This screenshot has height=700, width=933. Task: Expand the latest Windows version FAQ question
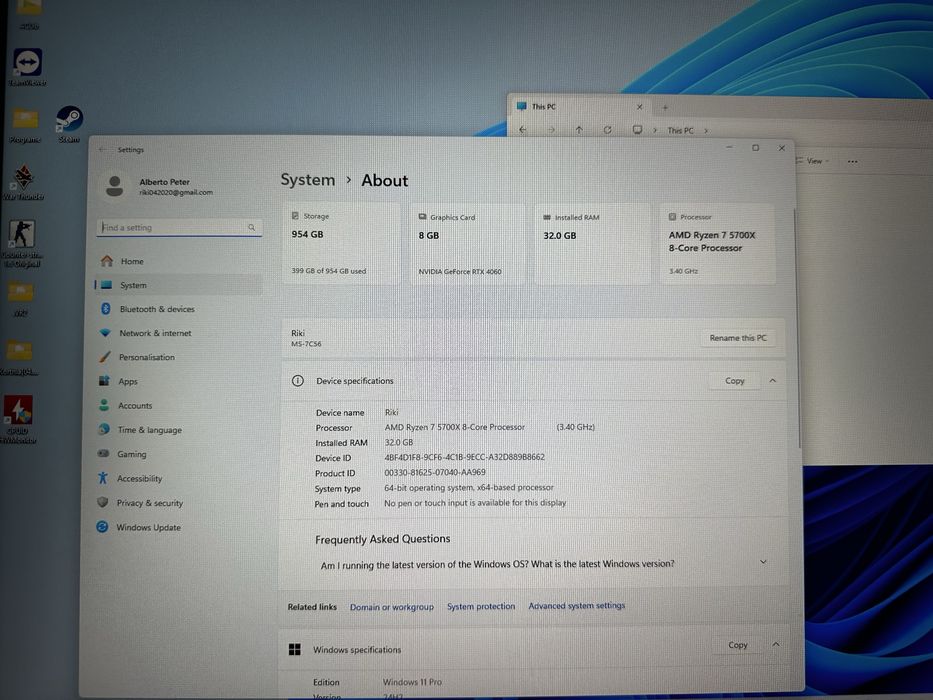(x=763, y=562)
